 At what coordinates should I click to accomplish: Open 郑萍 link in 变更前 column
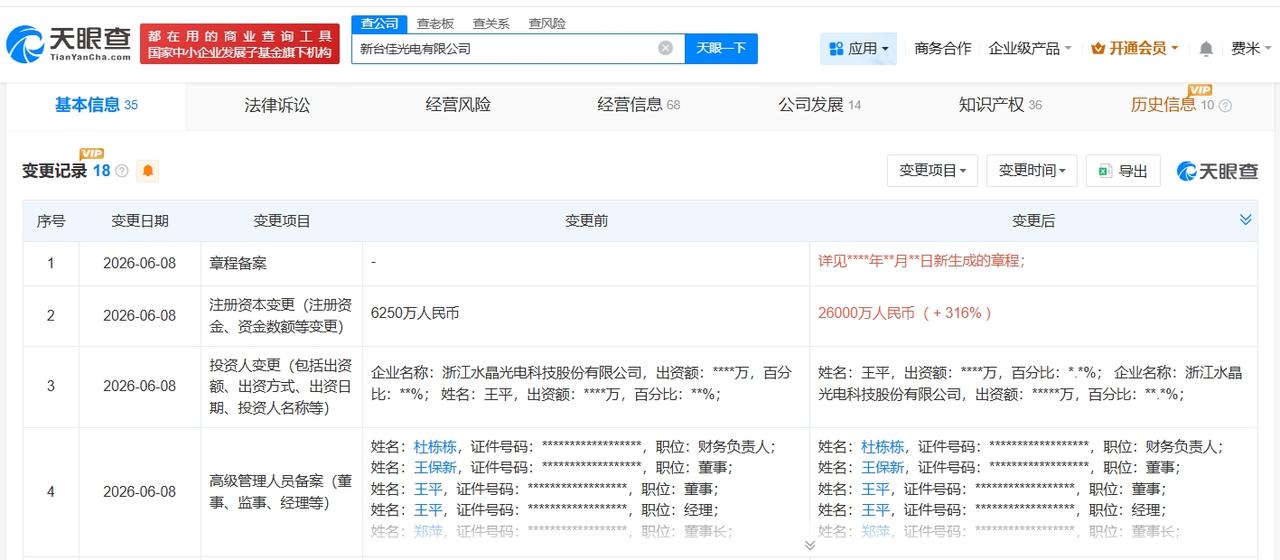coord(428,532)
